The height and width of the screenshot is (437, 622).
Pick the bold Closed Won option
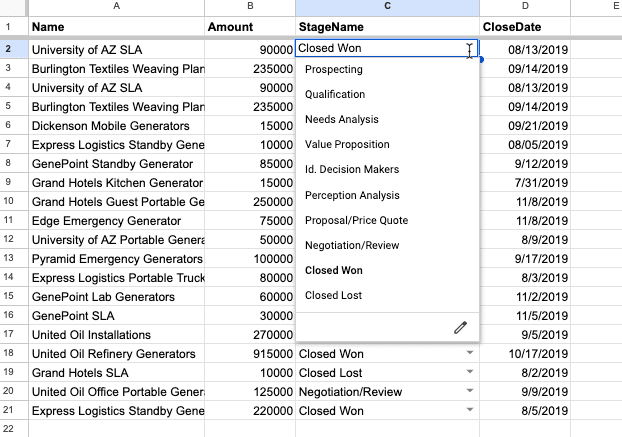point(334,270)
